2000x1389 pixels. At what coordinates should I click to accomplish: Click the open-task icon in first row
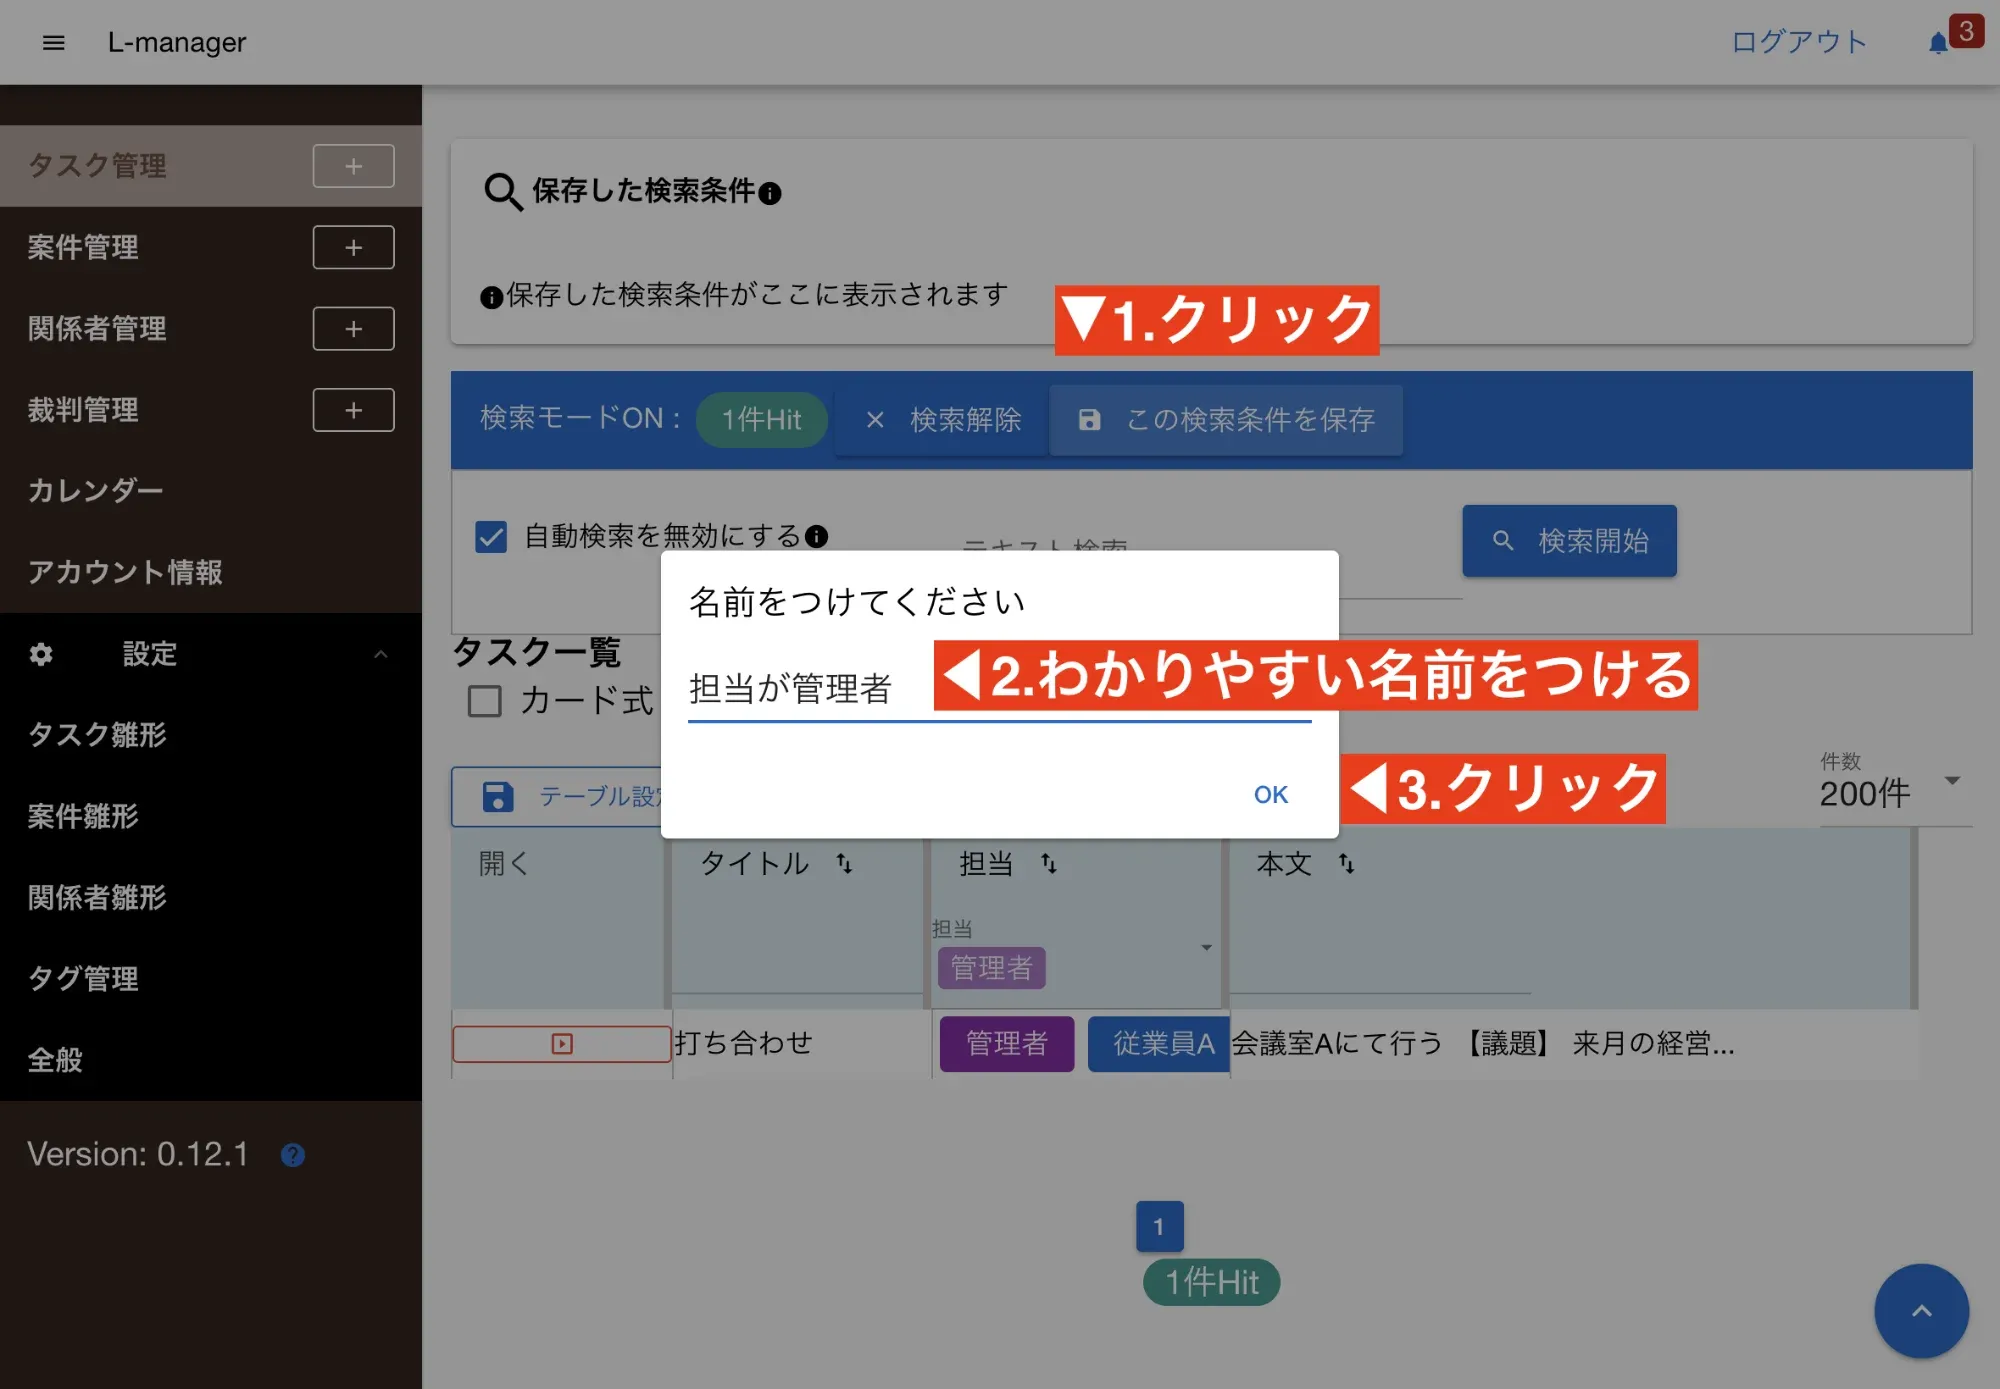tap(562, 1043)
